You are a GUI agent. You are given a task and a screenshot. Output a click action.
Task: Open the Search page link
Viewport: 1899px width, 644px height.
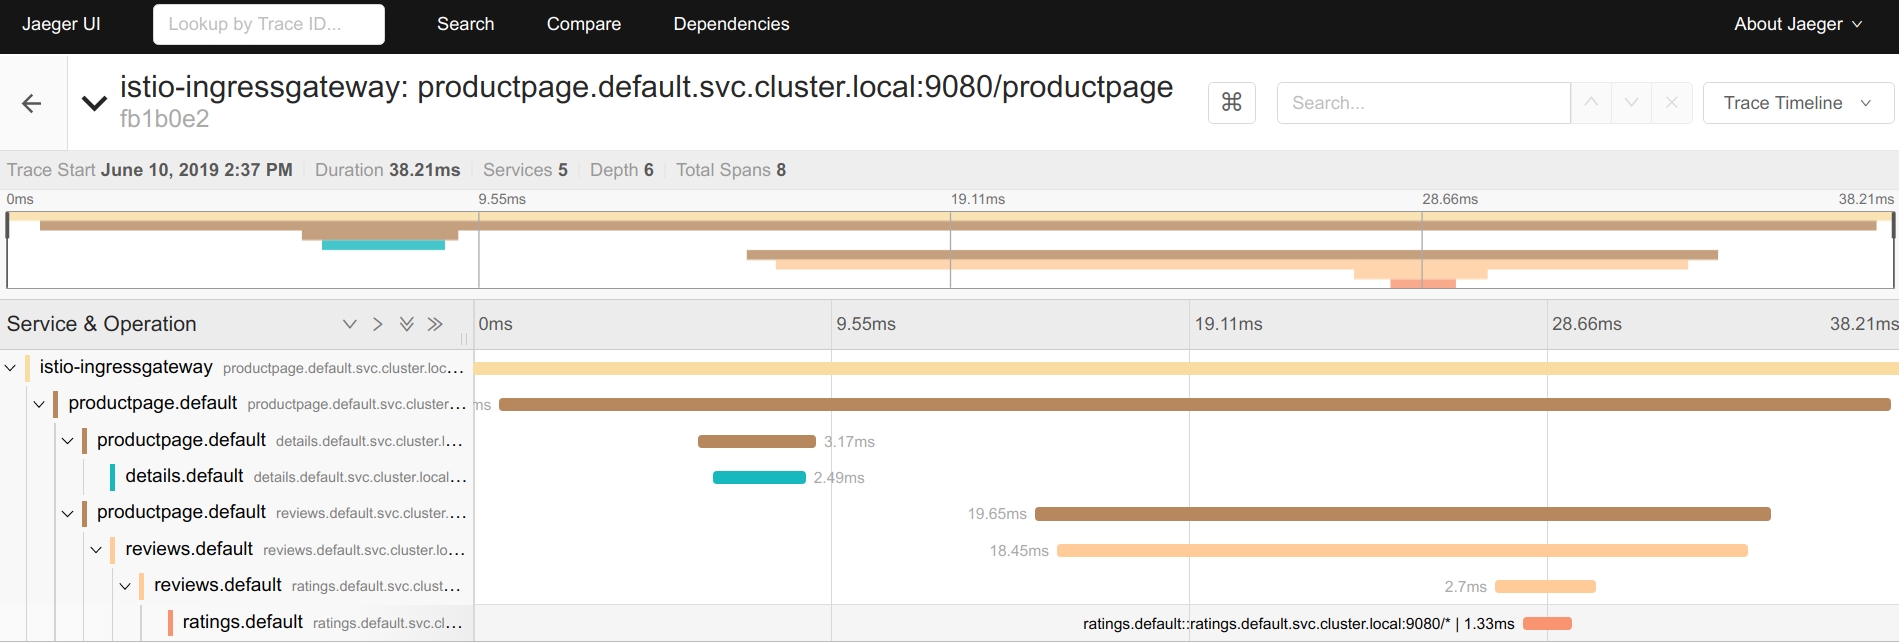click(465, 24)
